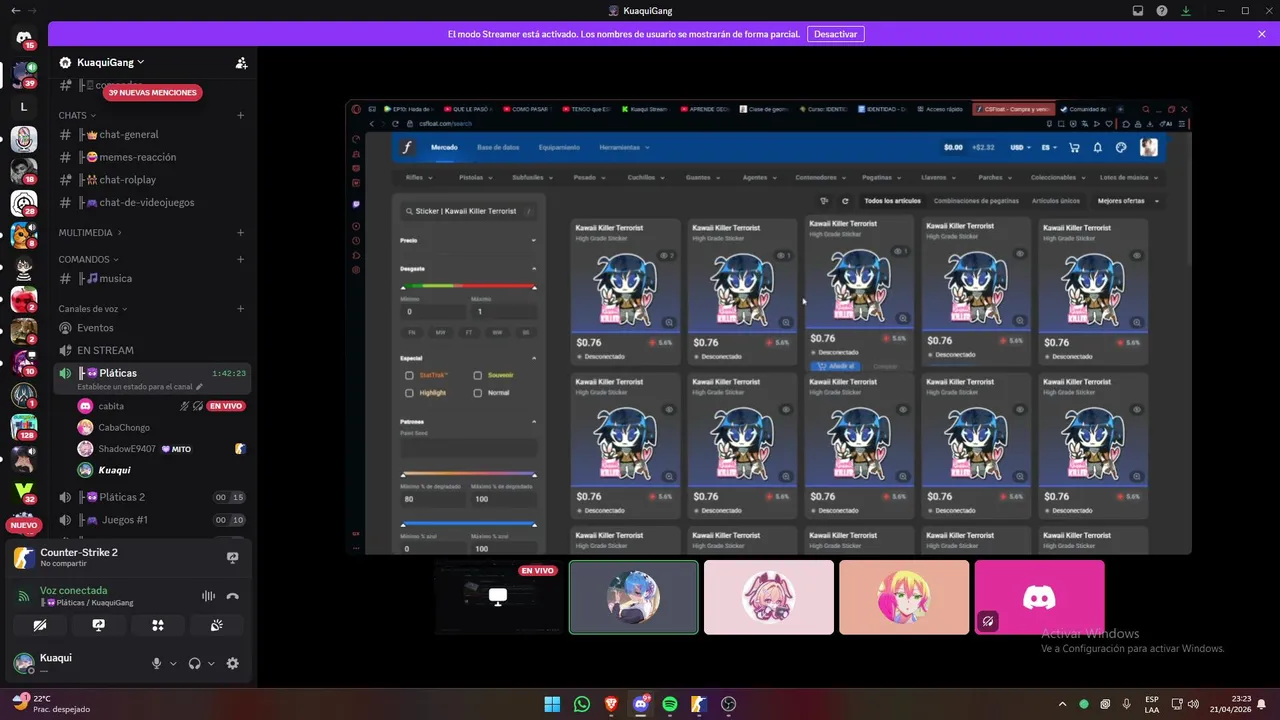Add a channel to the CHATS category
The image size is (1280, 720).
click(x=240, y=115)
